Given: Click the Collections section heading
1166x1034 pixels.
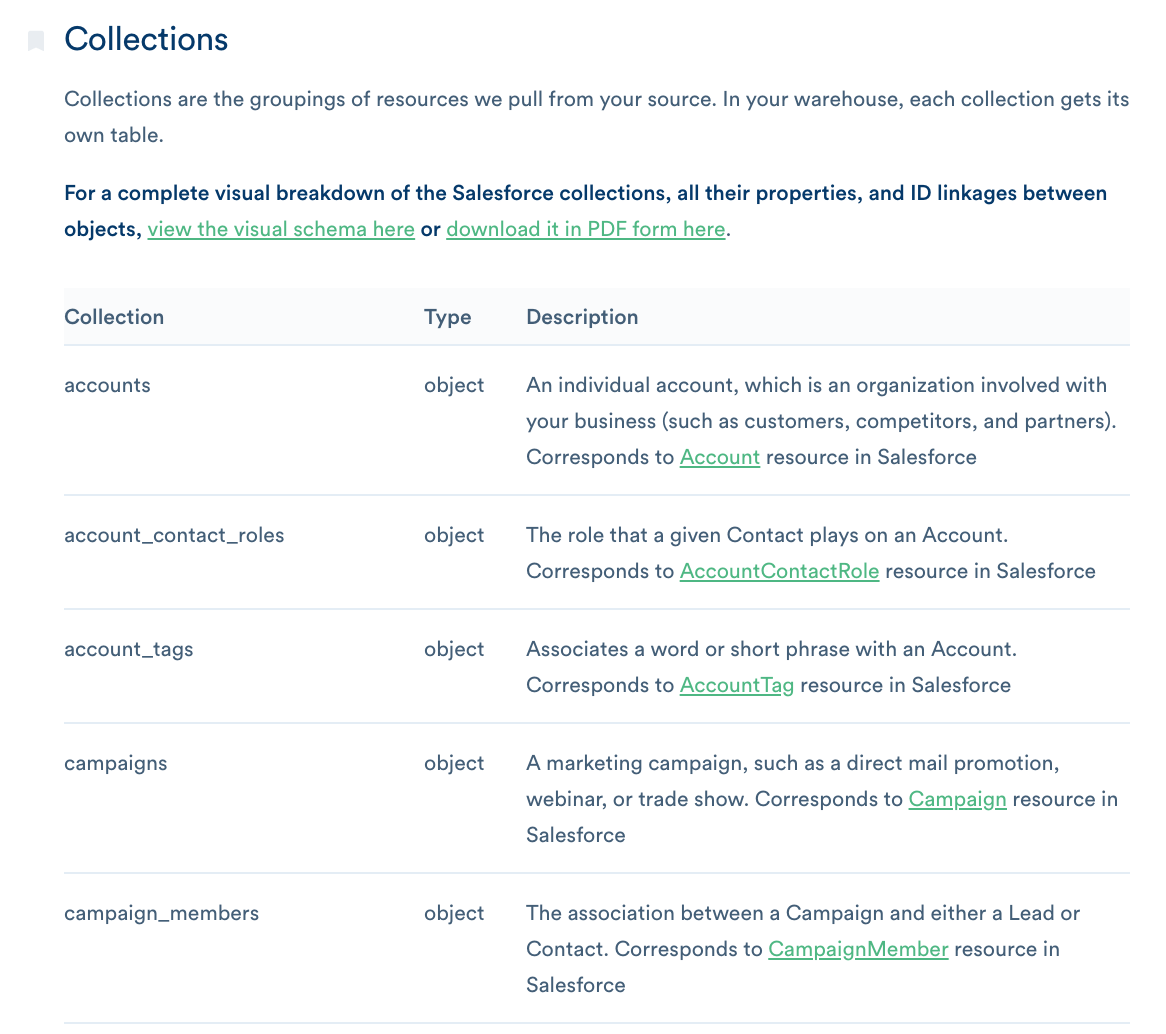Looking at the screenshot, I should [x=146, y=39].
